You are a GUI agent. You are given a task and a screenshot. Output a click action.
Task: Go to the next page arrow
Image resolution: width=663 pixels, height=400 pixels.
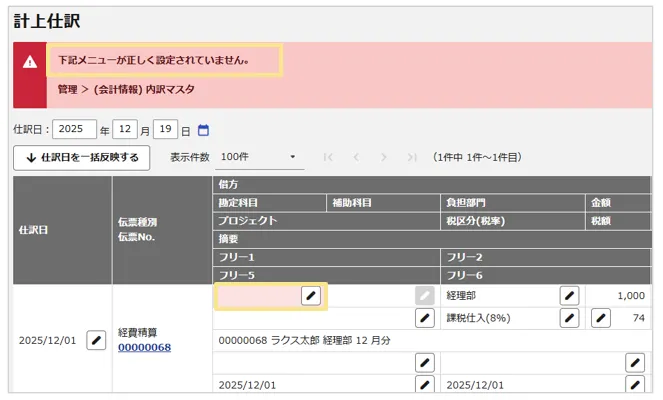click(x=384, y=158)
